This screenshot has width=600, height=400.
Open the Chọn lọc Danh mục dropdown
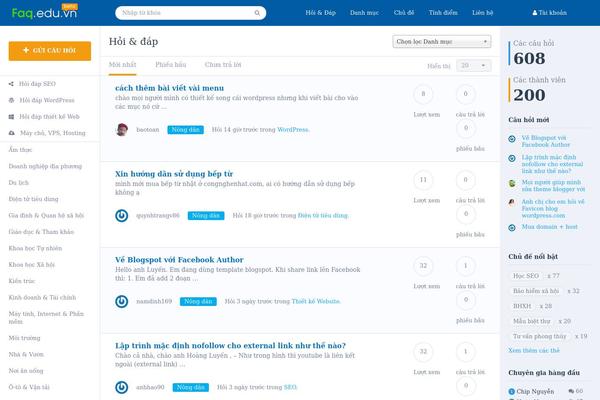[x=442, y=41]
